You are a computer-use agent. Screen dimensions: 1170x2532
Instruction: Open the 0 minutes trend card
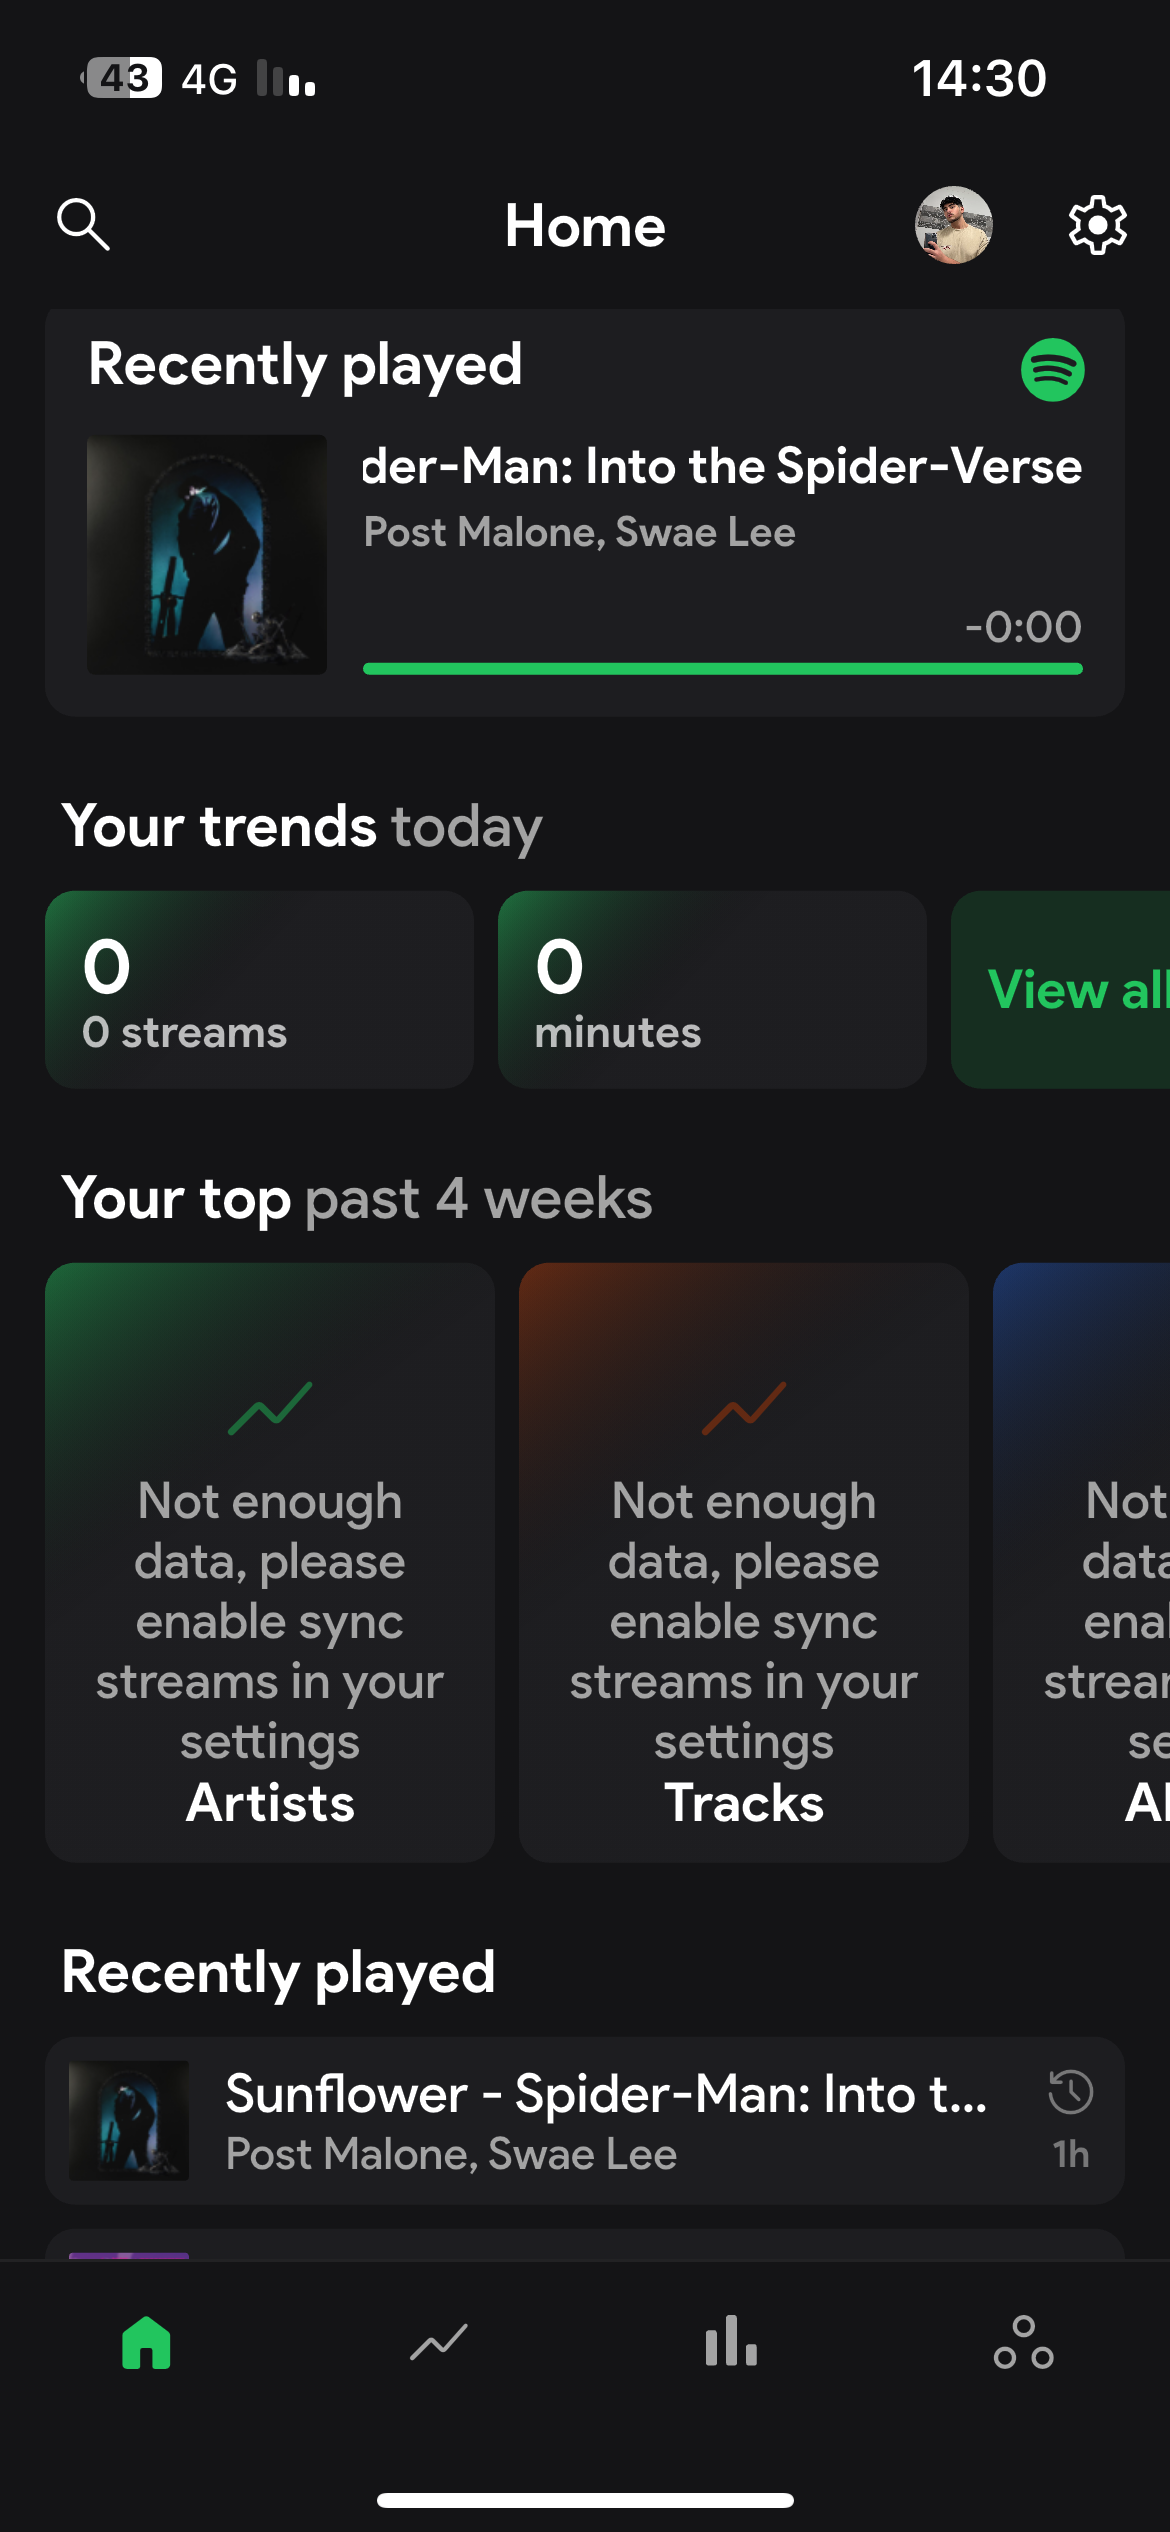point(712,990)
